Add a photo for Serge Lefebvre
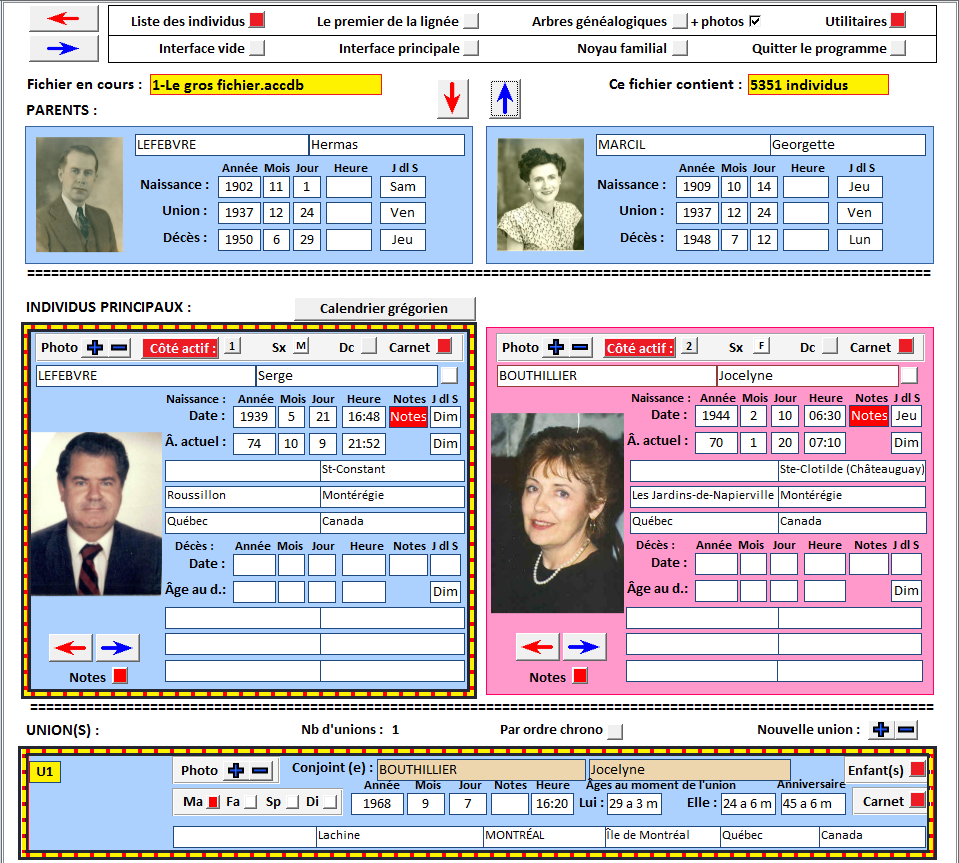This screenshot has width=959, height=863. pos(95,347)
